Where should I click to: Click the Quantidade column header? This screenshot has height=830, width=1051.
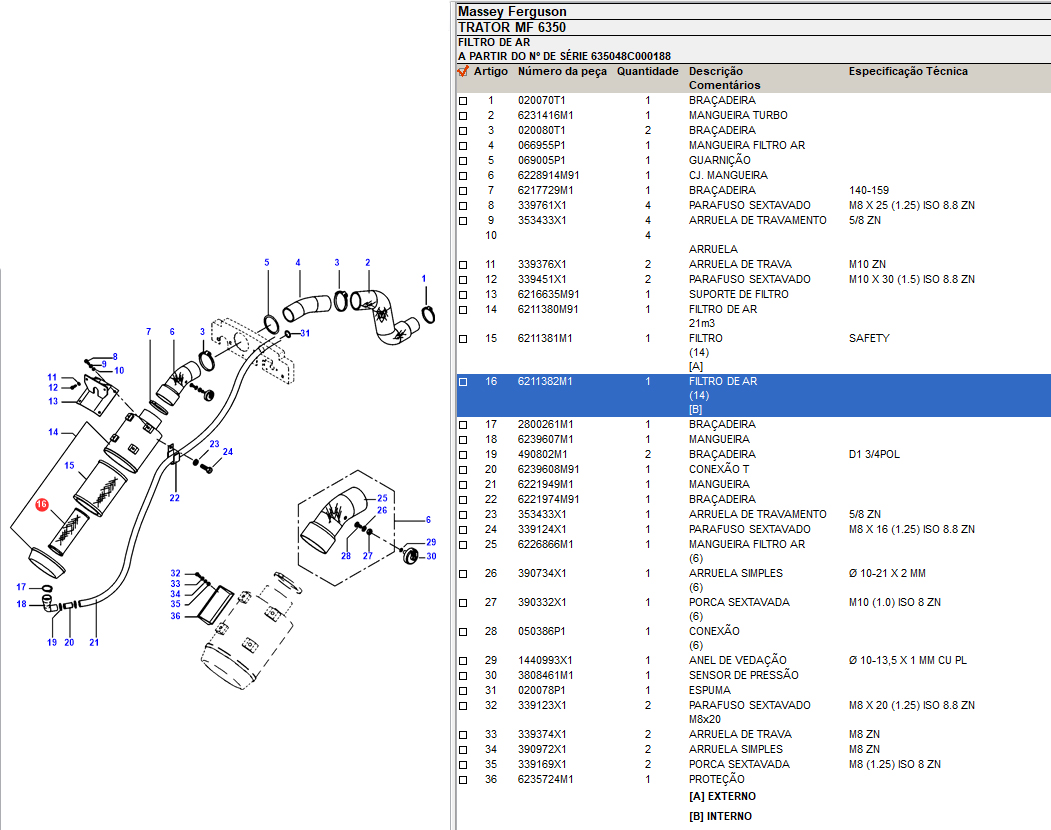647,72
